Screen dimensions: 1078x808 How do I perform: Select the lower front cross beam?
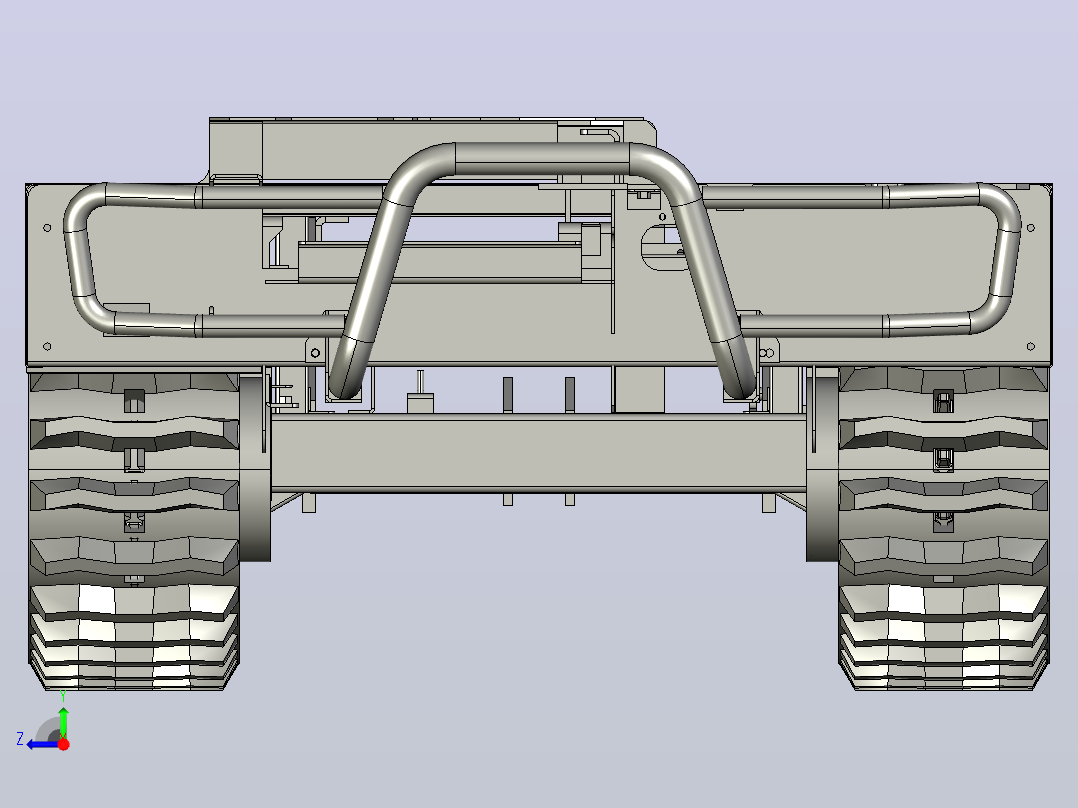[x=538, y=452]
